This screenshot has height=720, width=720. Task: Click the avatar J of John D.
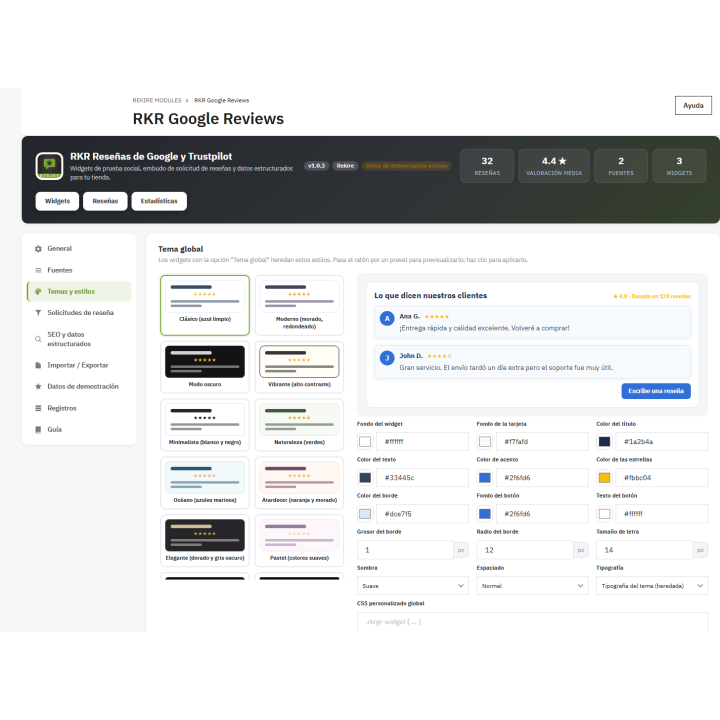click(x=387, y=358)
